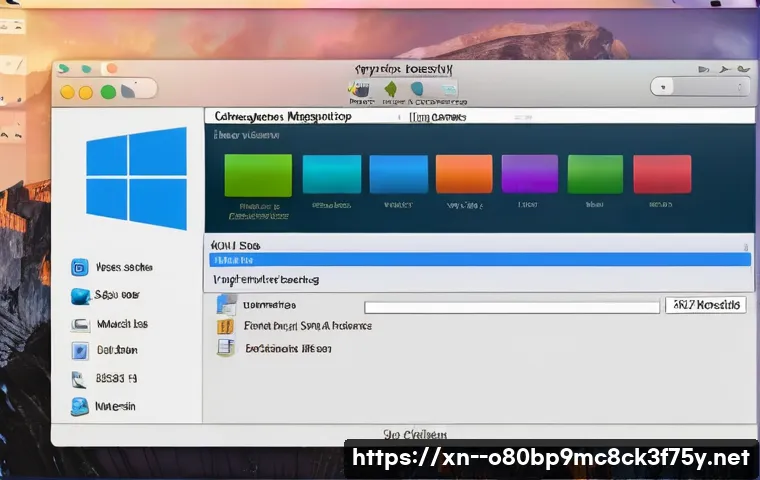The image size is (760, 480).
Task: Click the folder icon beside the empty input field
Action: point(226,304)
